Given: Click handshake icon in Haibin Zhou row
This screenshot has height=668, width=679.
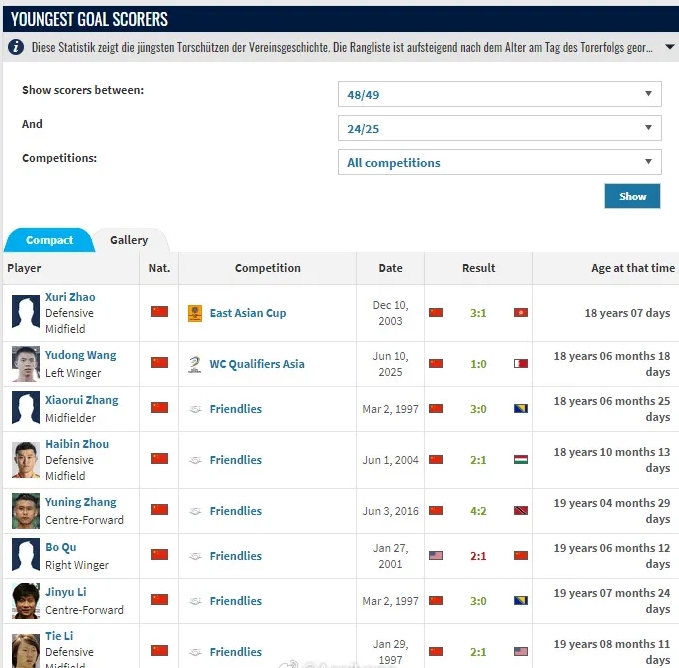Looking at the screenshot, I should [195, 460].
